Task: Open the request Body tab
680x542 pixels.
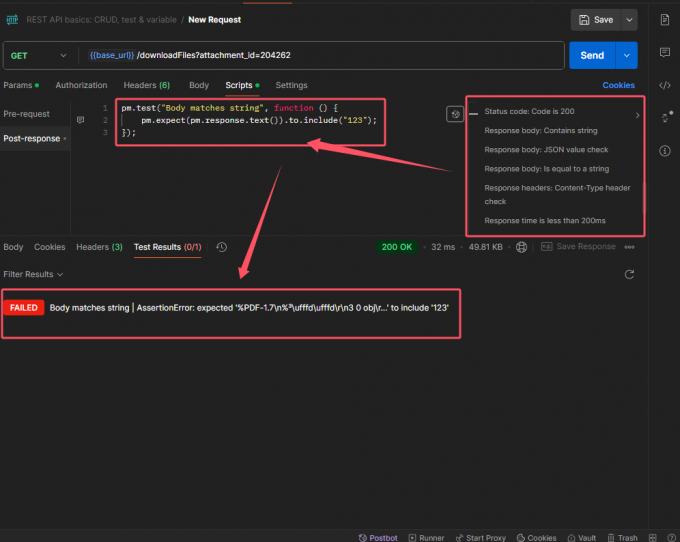Action: pyautogui.click(x=199, y=85)
